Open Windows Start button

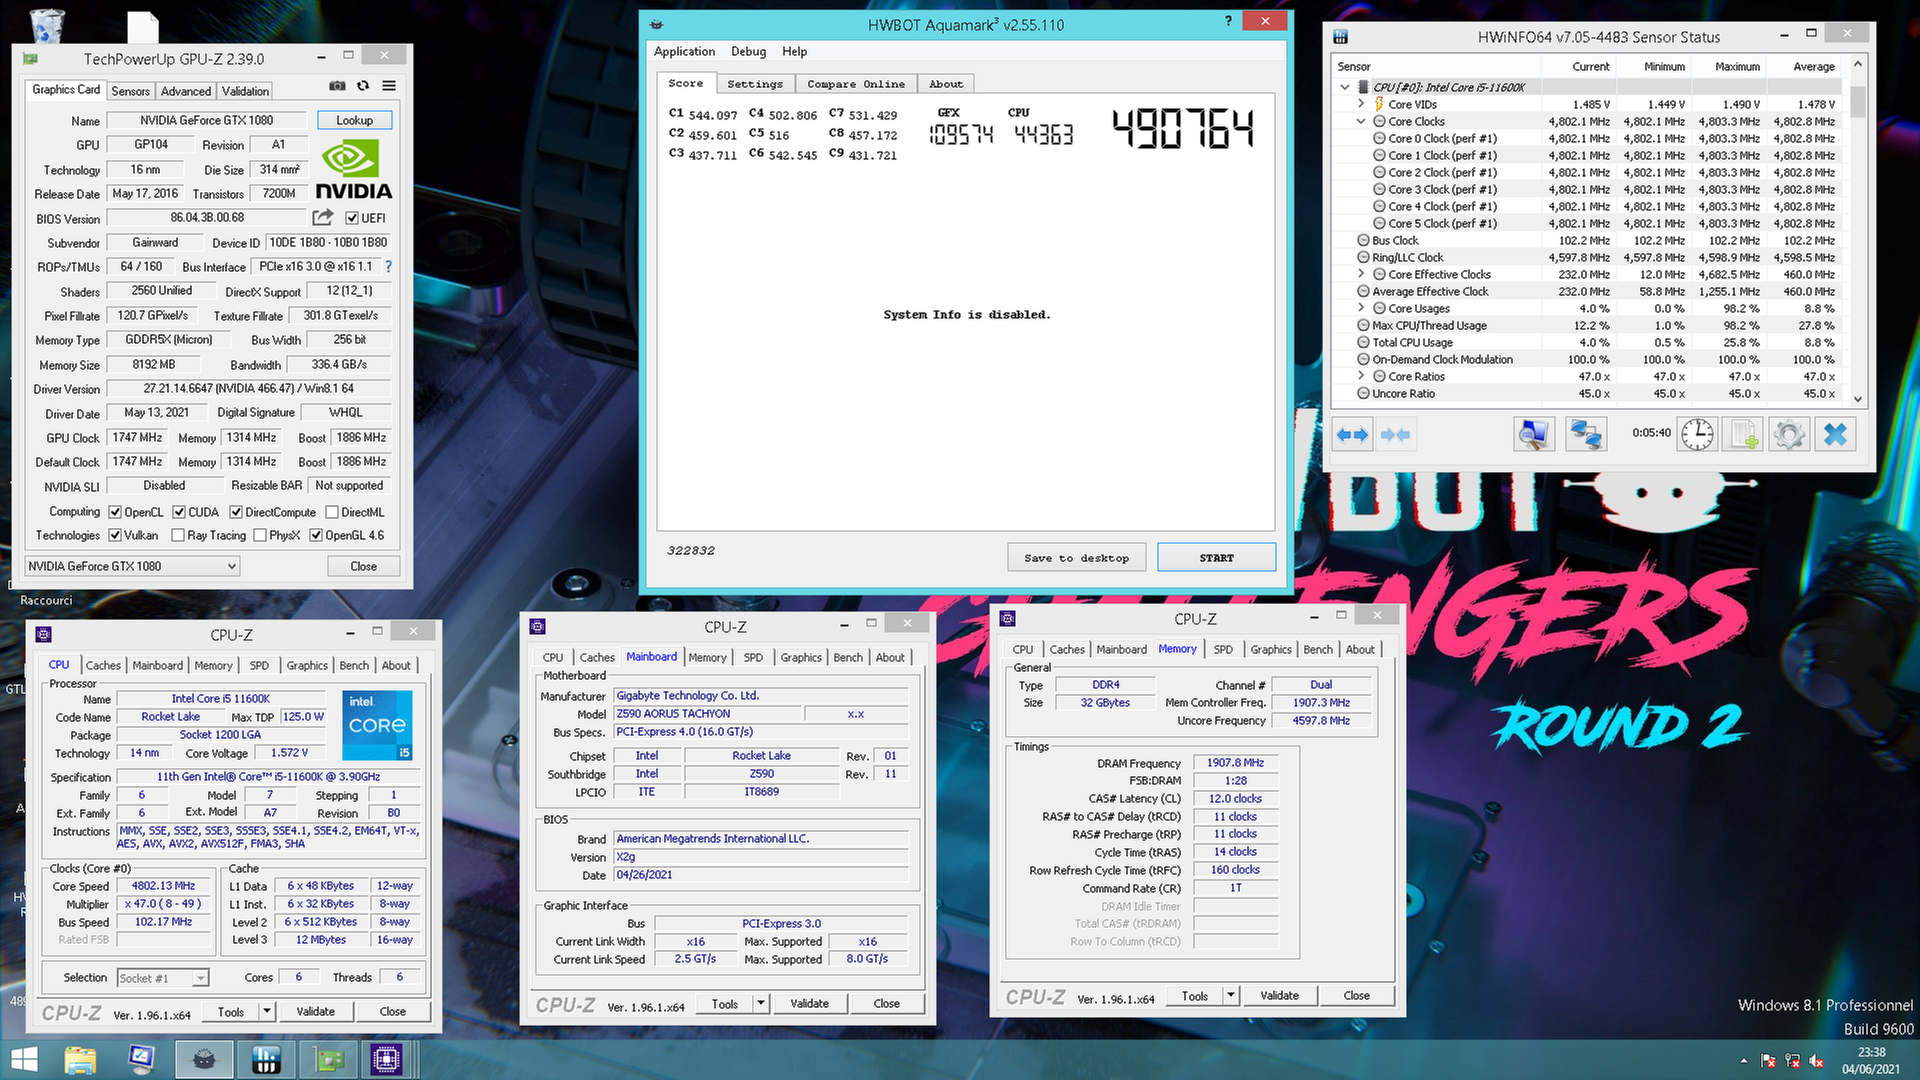point(23,1060)
